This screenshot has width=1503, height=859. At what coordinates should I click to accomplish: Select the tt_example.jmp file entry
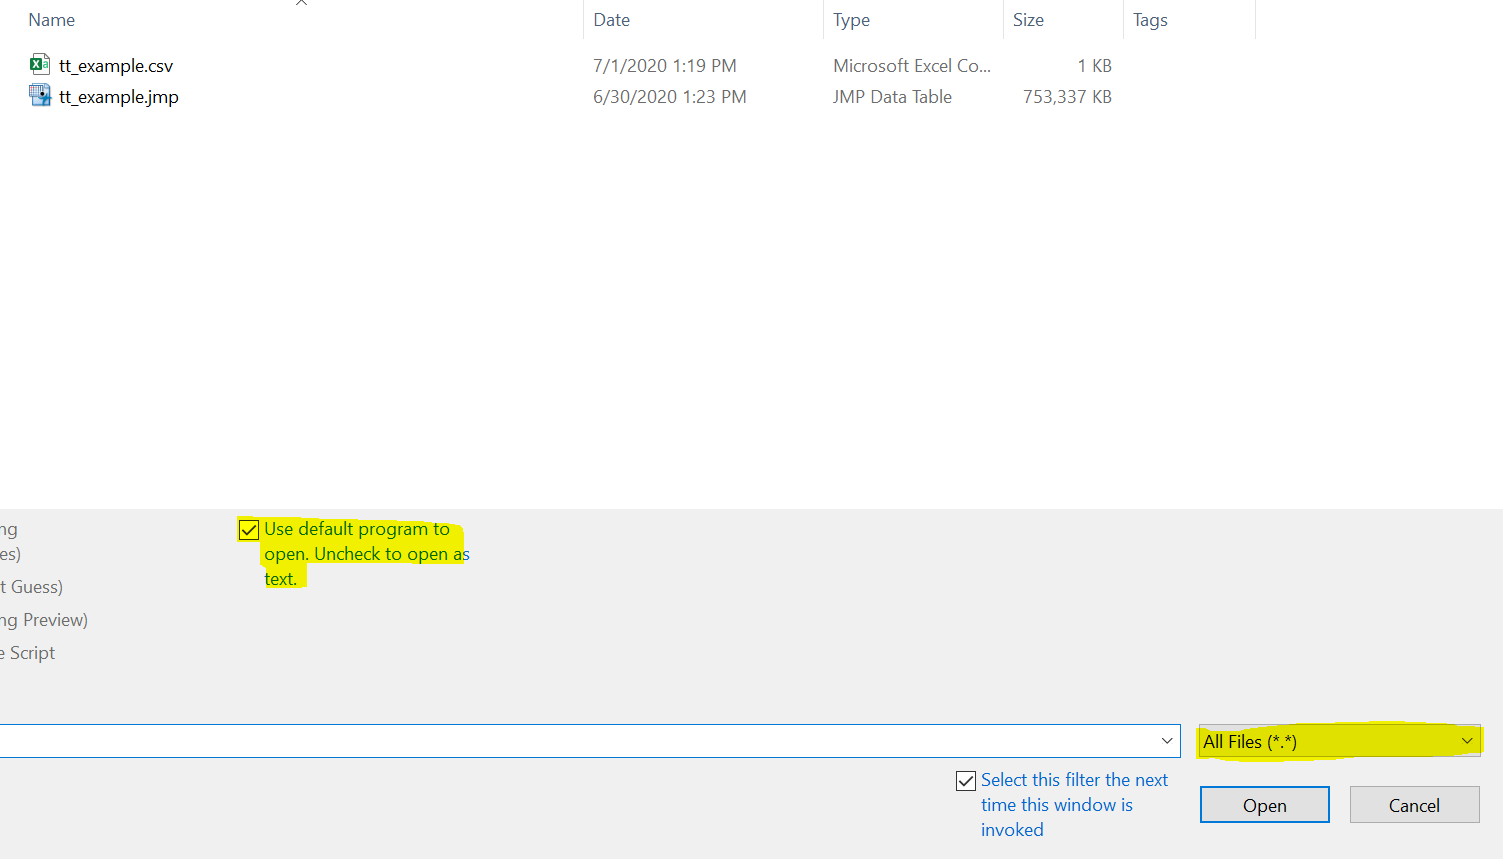tap(118, 96)
